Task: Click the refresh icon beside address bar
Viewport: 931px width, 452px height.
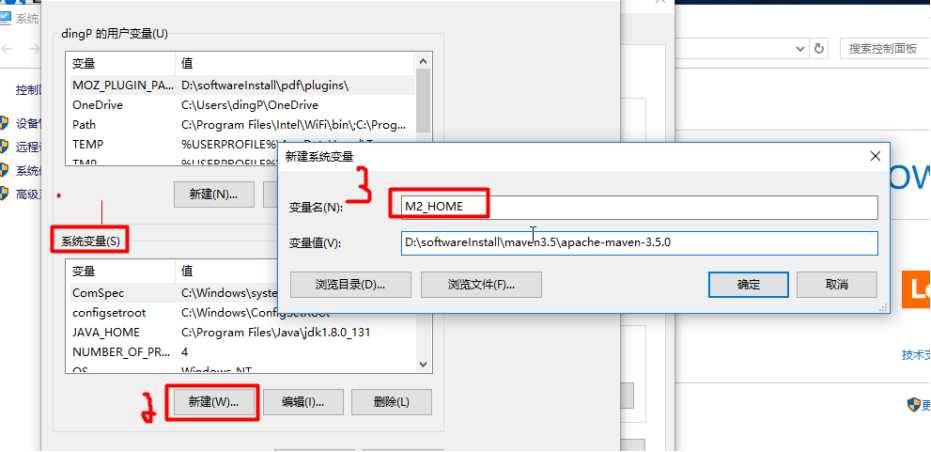Action: 819,49
